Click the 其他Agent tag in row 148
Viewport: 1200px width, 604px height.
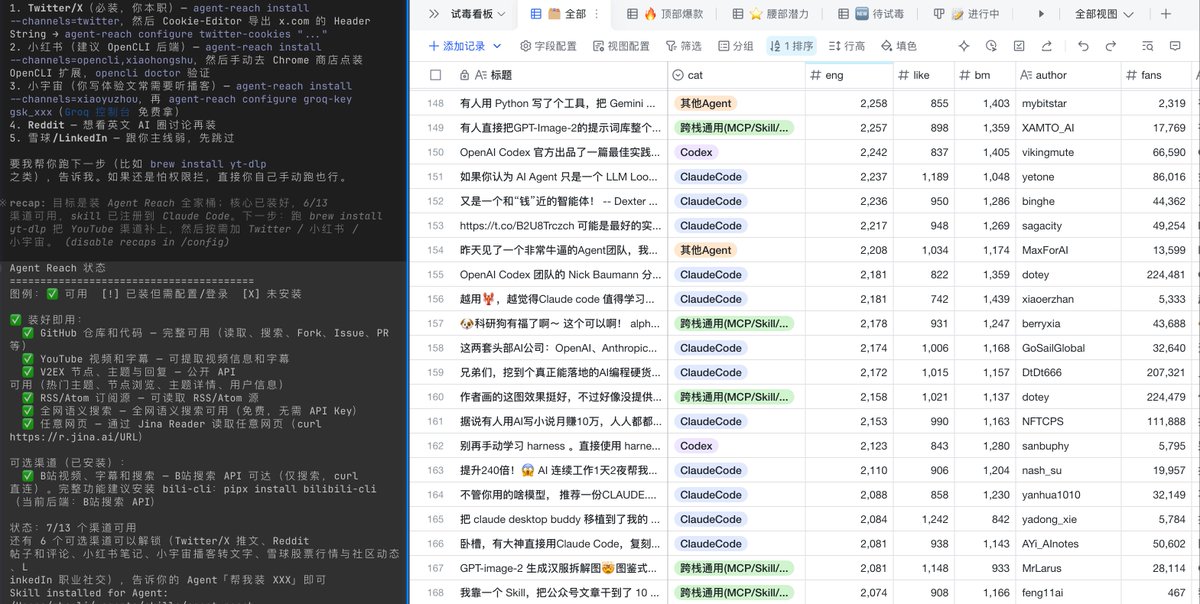tap(706, 103)
